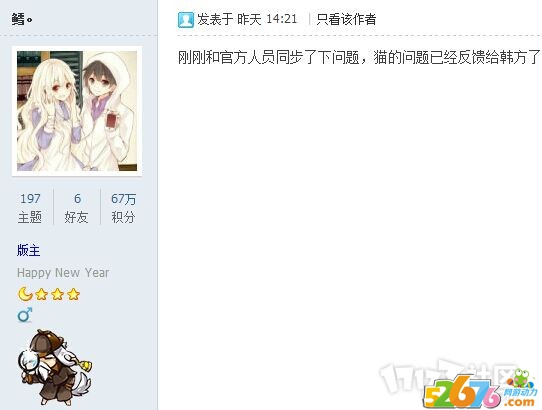542x410 pixels.
Task: Click the third star rank icon
Action: [73, 295]
